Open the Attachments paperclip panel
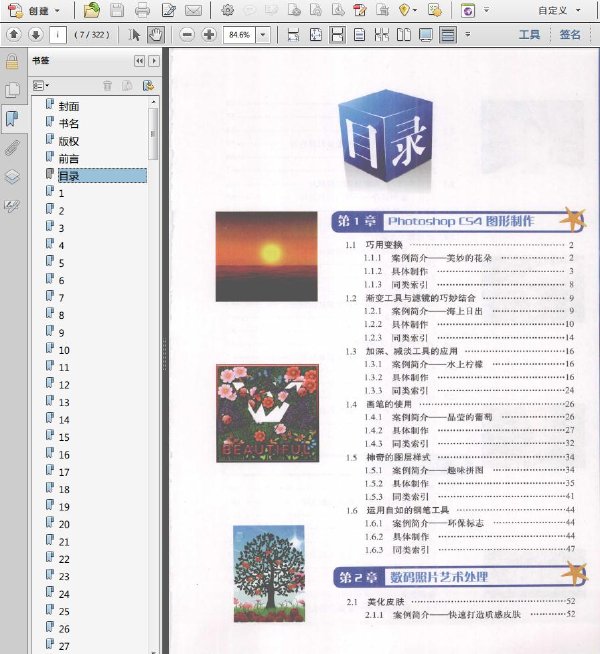The height and width of the screenshot is (654, 600). point(12,148)
